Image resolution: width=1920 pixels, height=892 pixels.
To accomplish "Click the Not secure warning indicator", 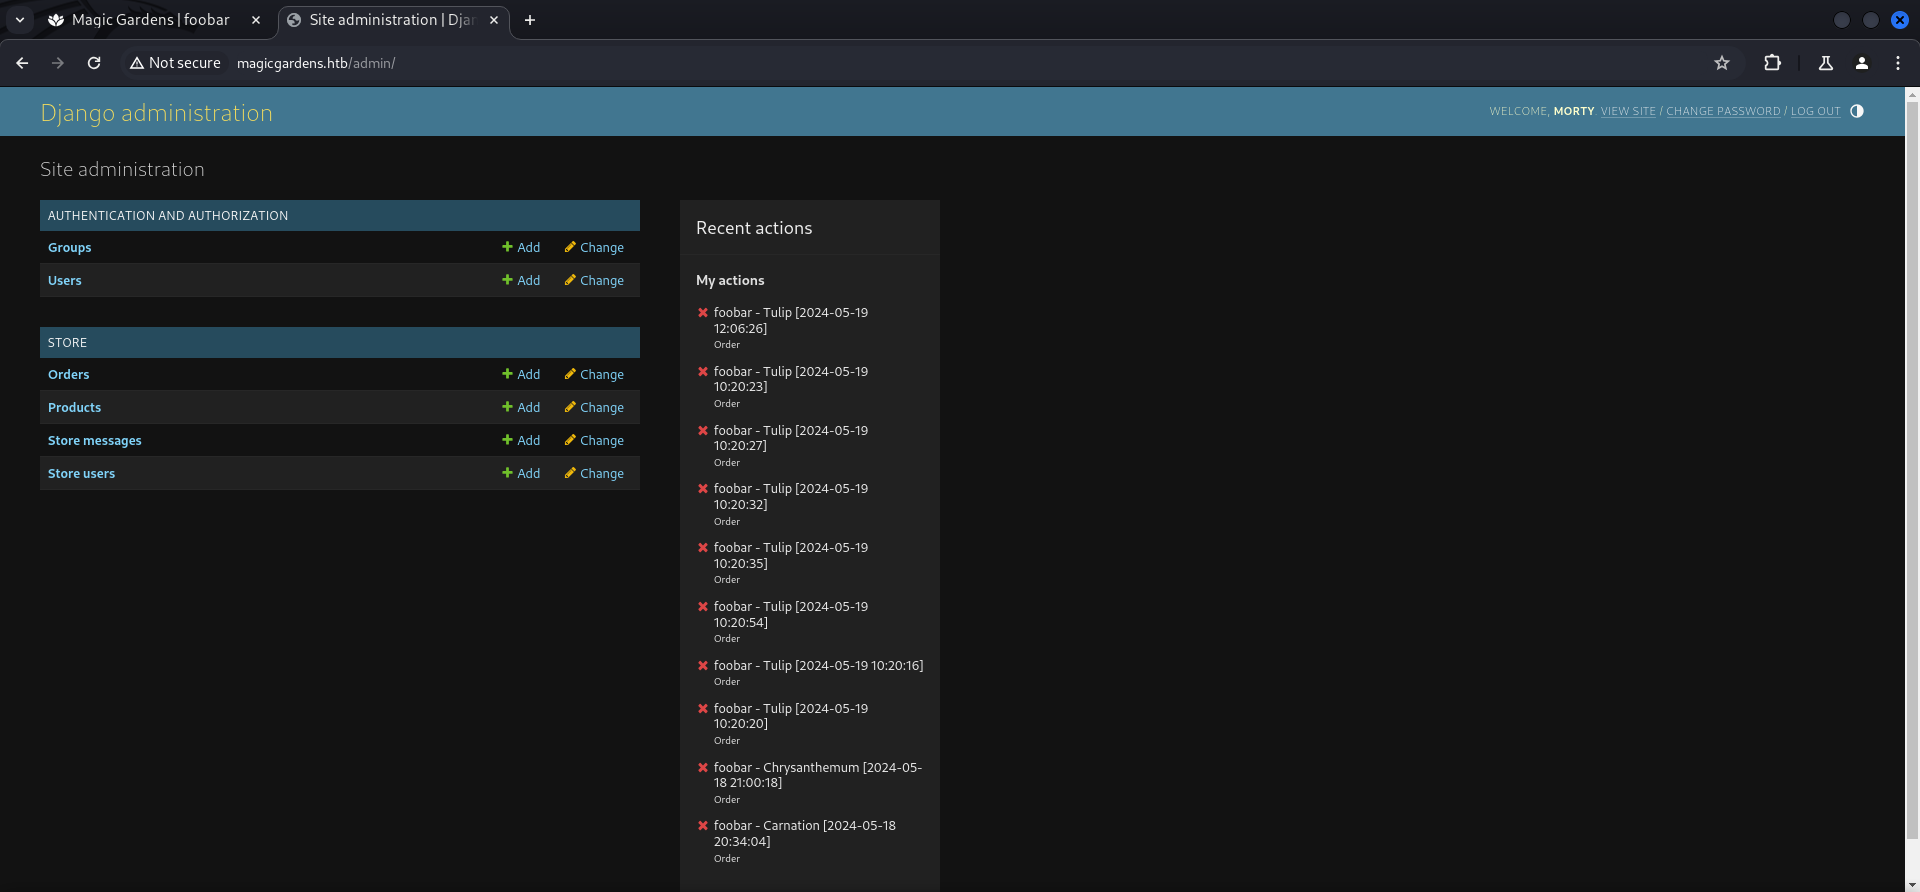I will pos(175,63).
